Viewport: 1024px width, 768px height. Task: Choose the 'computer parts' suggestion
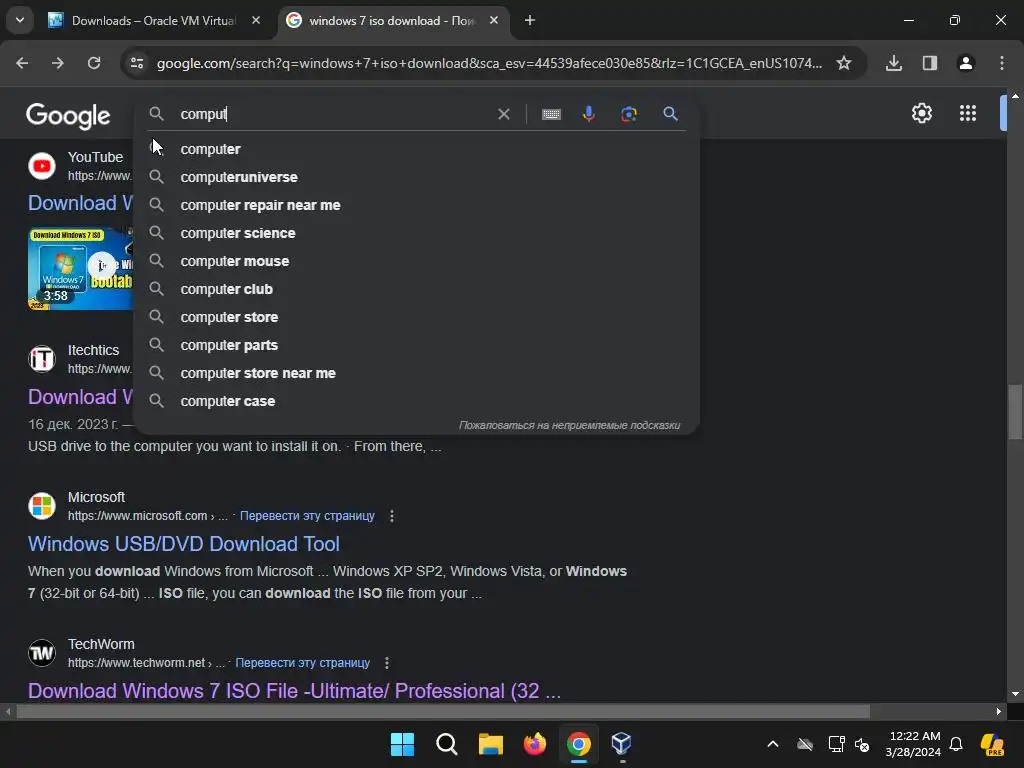416,345
